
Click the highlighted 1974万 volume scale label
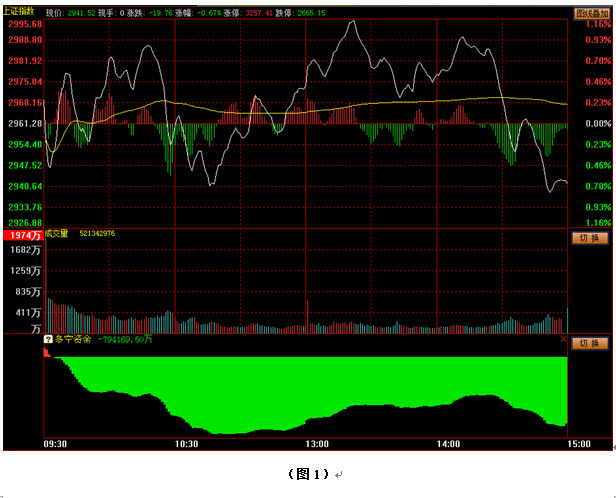point(23,235)
